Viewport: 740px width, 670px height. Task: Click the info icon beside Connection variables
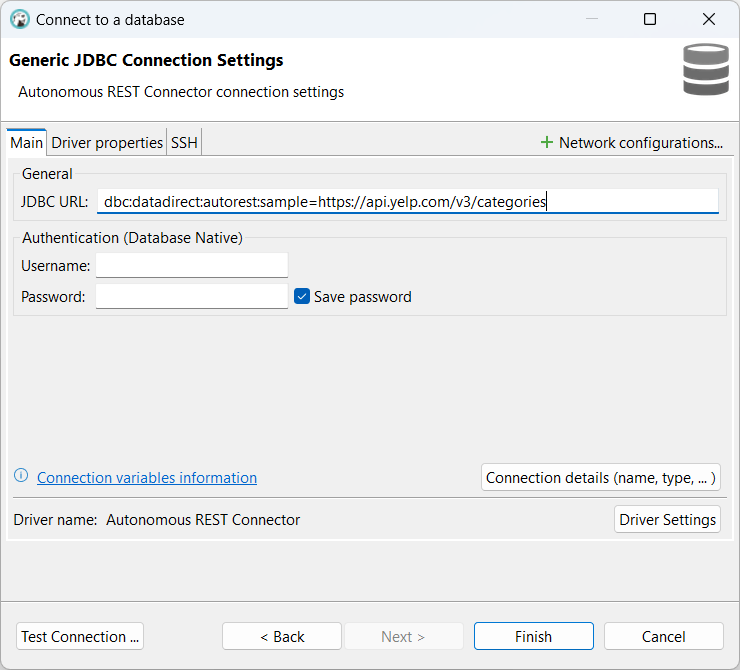click(21, 476)
